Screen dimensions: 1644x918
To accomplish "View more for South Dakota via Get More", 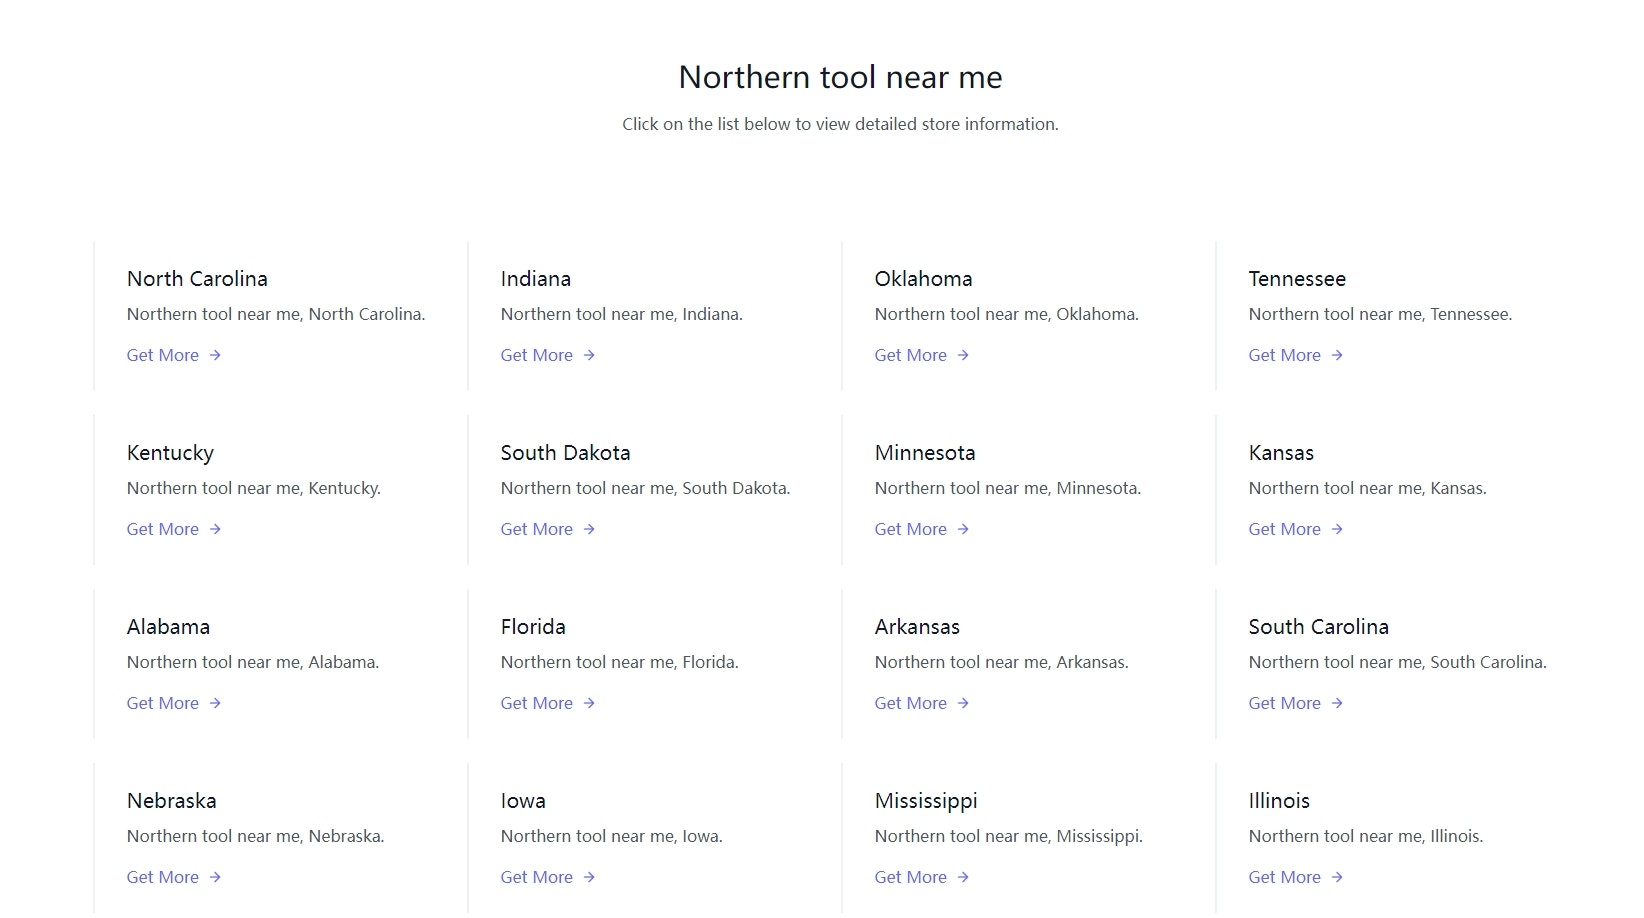I will coord(548,529).
